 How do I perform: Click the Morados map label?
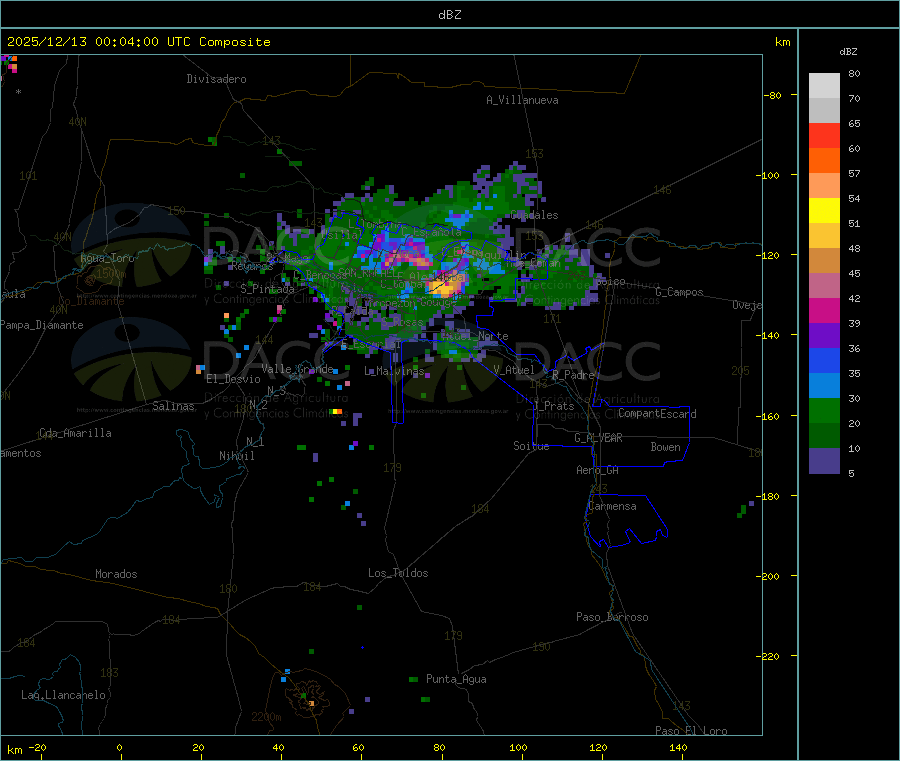(x=116, y=574)
